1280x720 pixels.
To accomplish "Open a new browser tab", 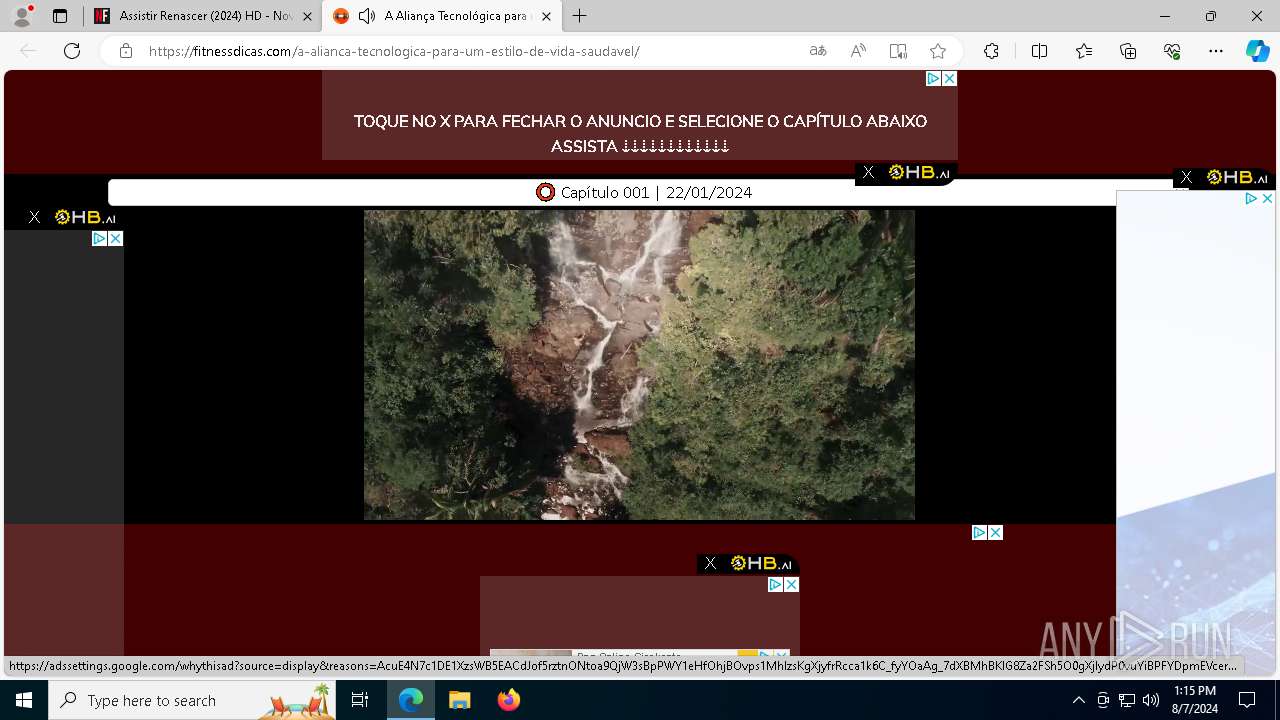I will point(579,16).
